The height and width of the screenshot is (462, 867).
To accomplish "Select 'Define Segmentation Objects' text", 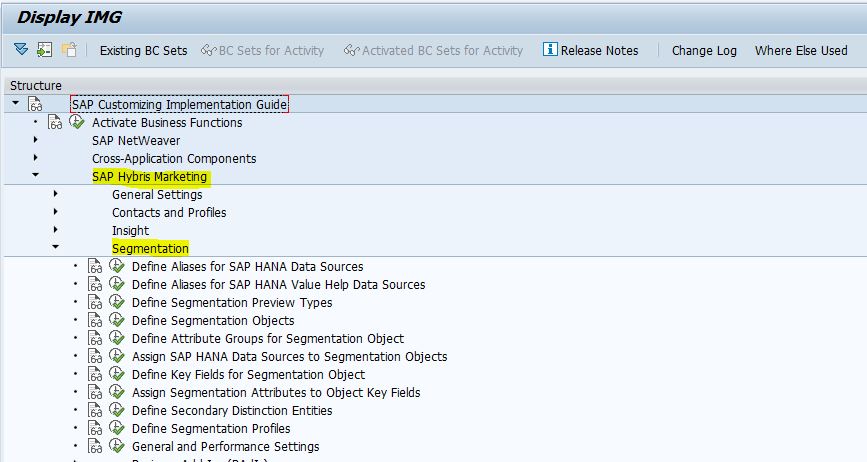I will click(213, 321).
